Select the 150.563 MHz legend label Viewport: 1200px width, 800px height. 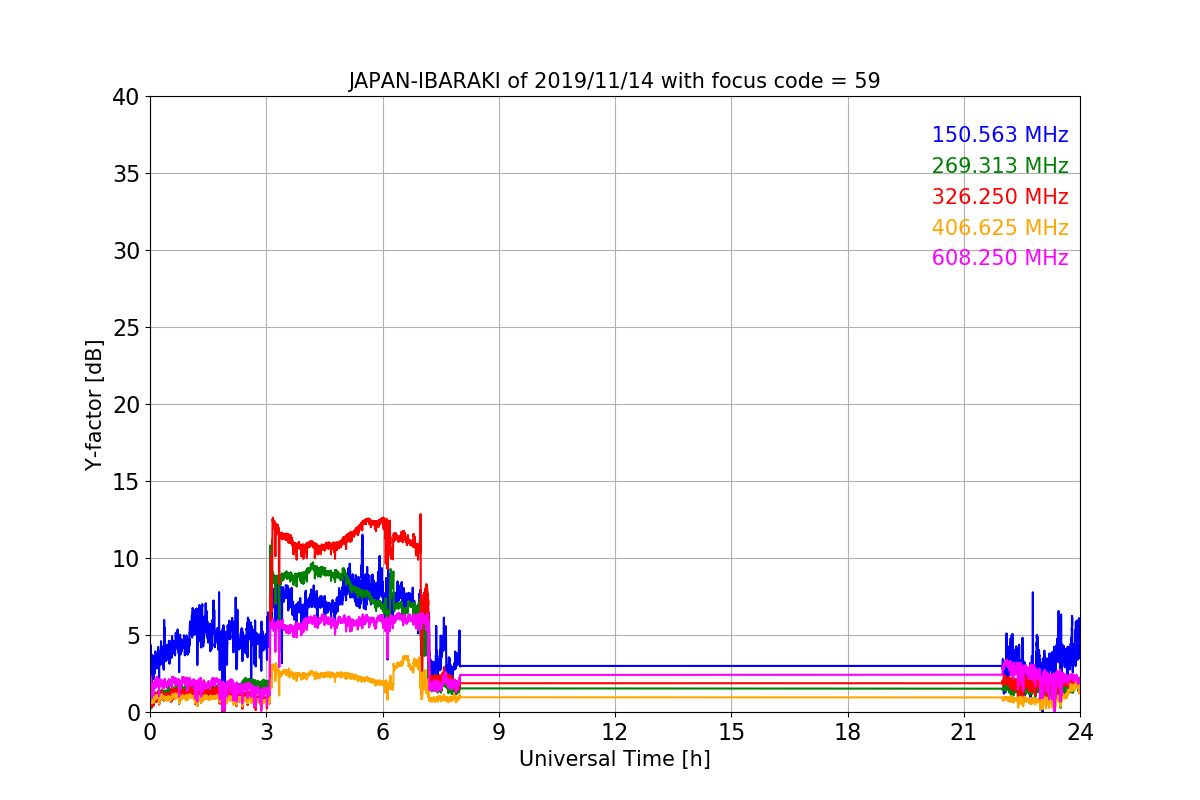tap(1000, 135)
